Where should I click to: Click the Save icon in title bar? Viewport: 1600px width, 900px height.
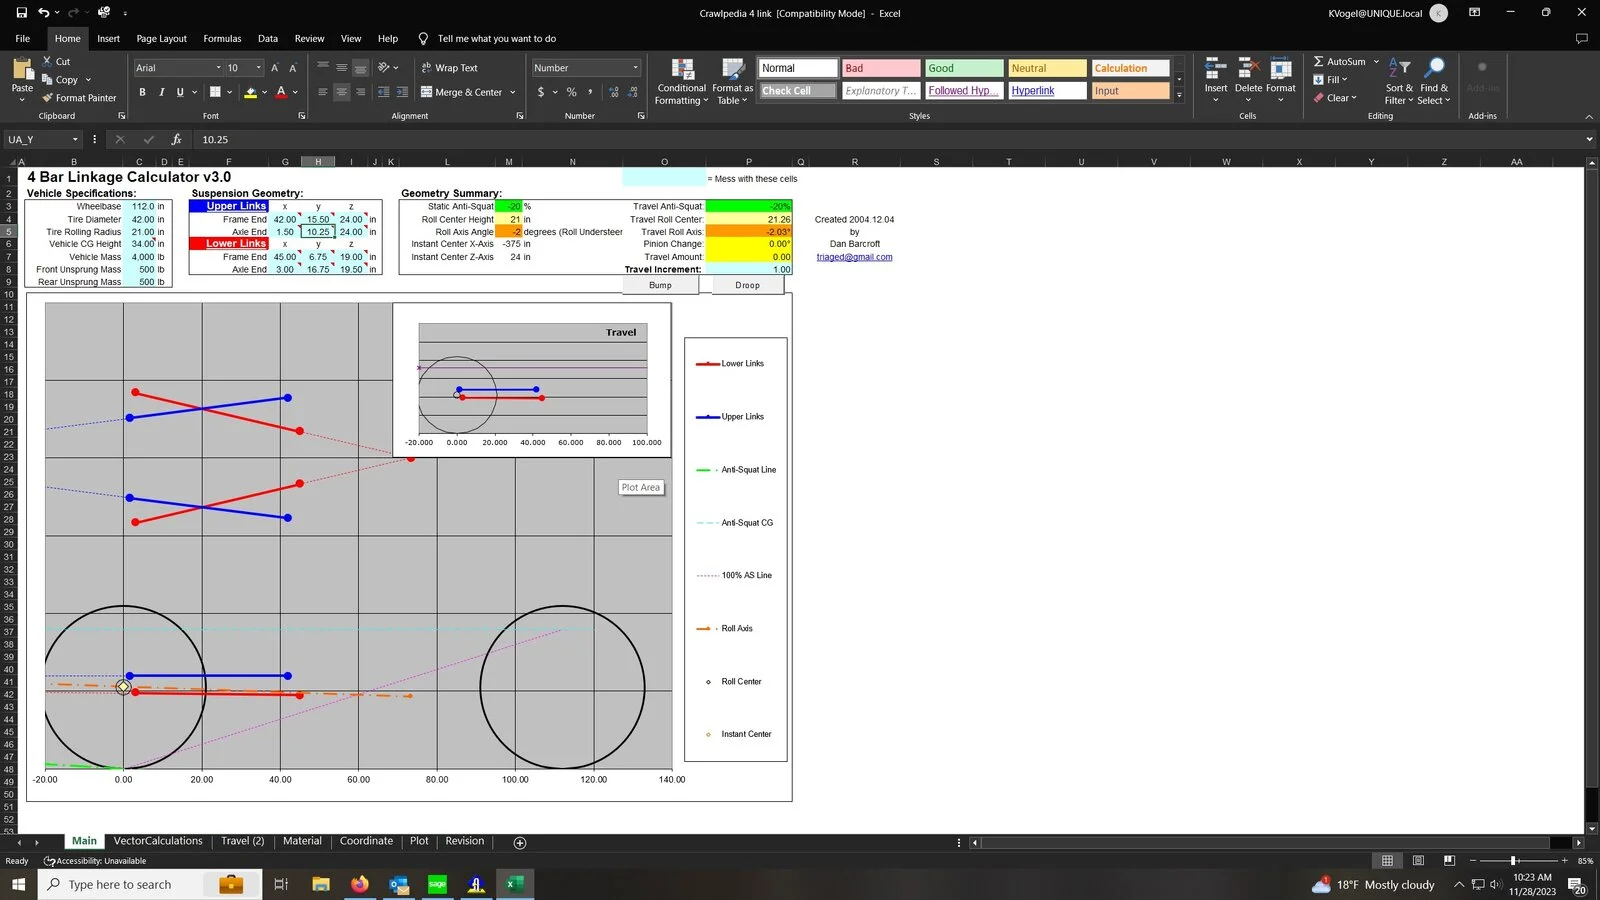21,13
